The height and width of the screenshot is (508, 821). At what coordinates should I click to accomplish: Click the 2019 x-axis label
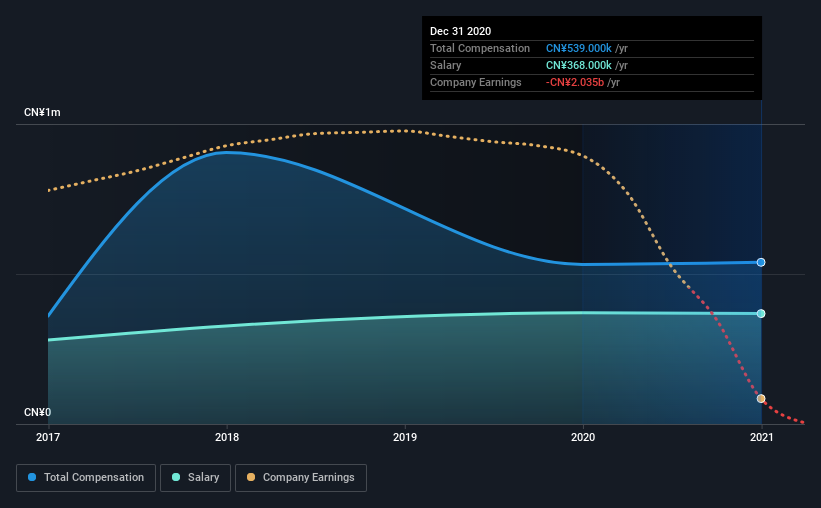tap(405, 437)
